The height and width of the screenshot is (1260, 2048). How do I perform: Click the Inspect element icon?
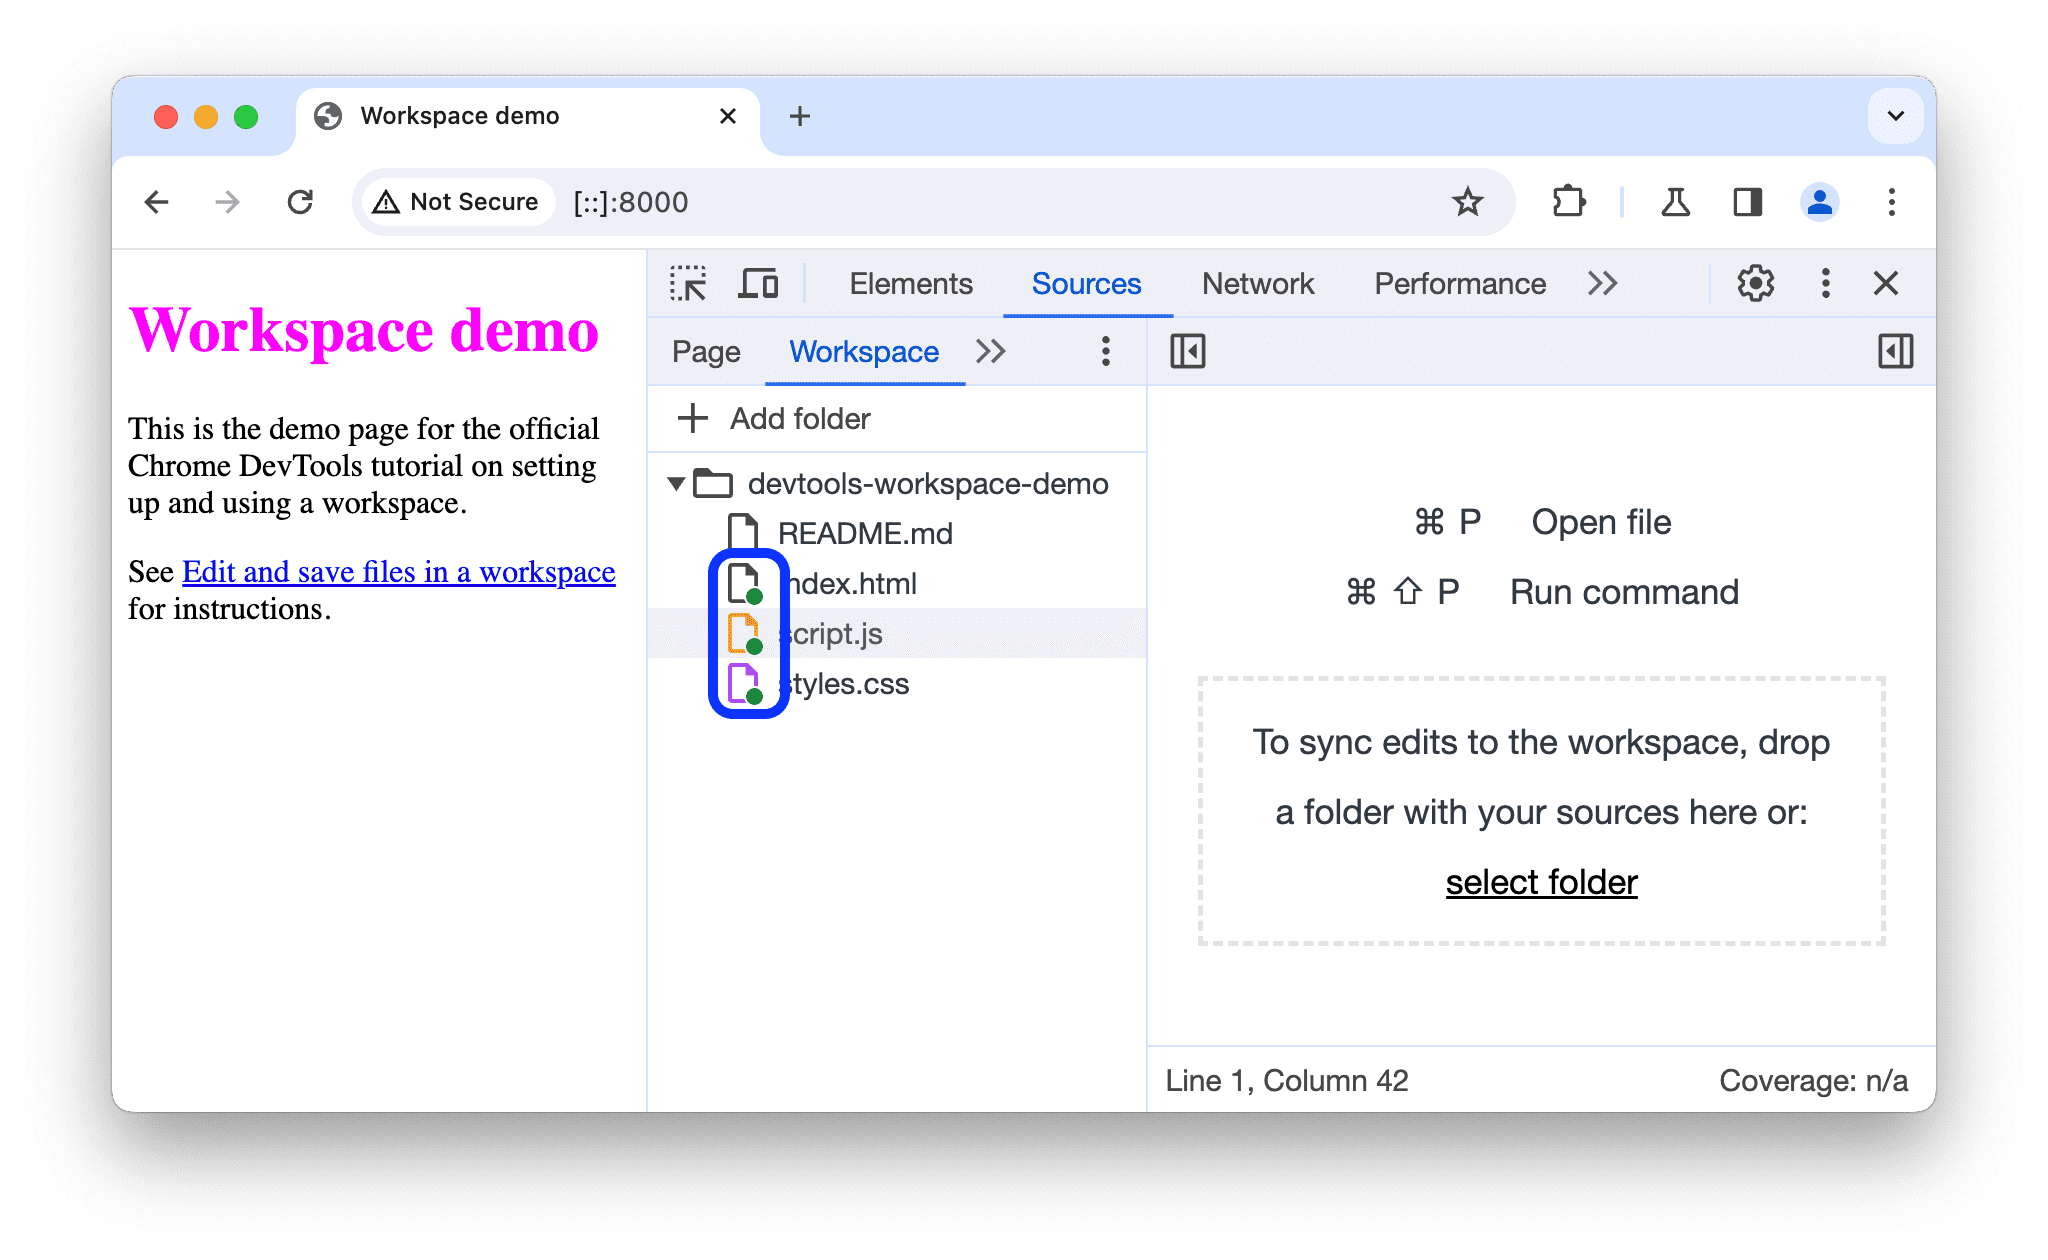[x=689, y=285]
